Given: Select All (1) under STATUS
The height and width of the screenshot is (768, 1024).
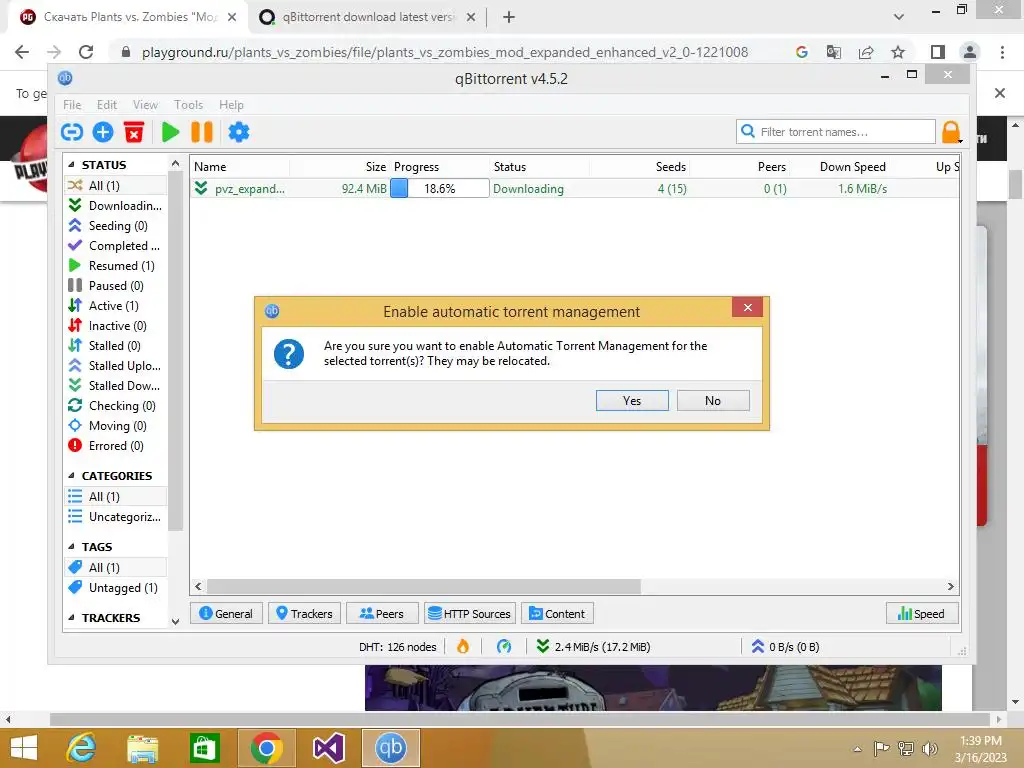Looking at the screenshot, I should [x=115, y=185].
